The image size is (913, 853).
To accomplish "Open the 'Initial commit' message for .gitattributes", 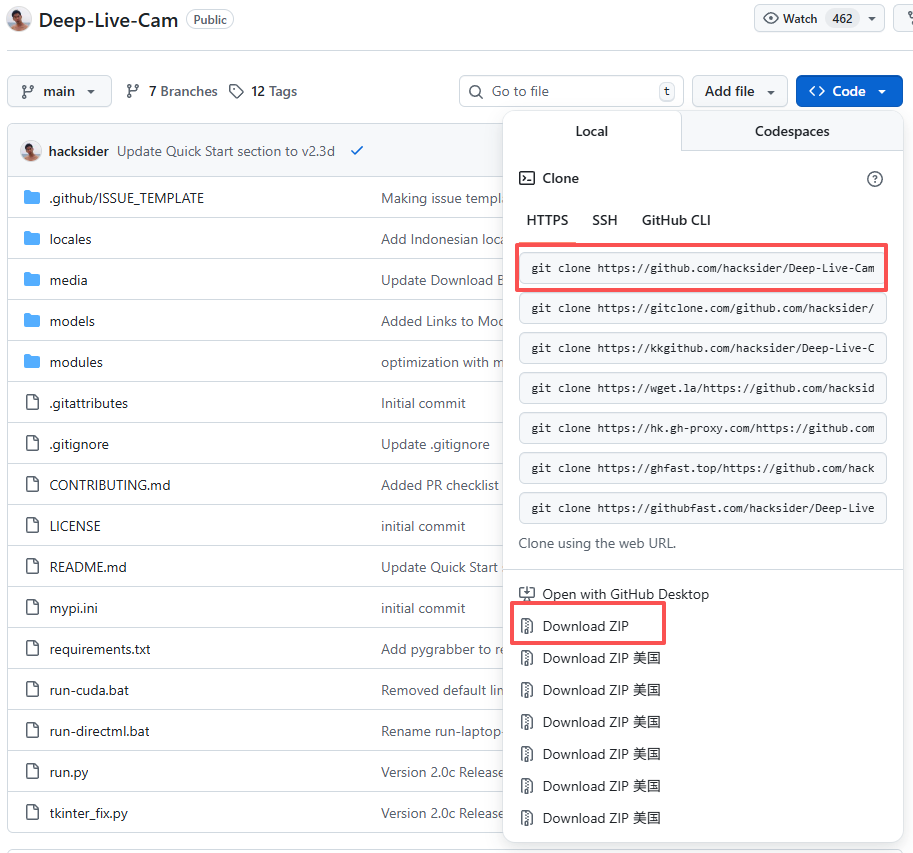I will pos(423,403).
